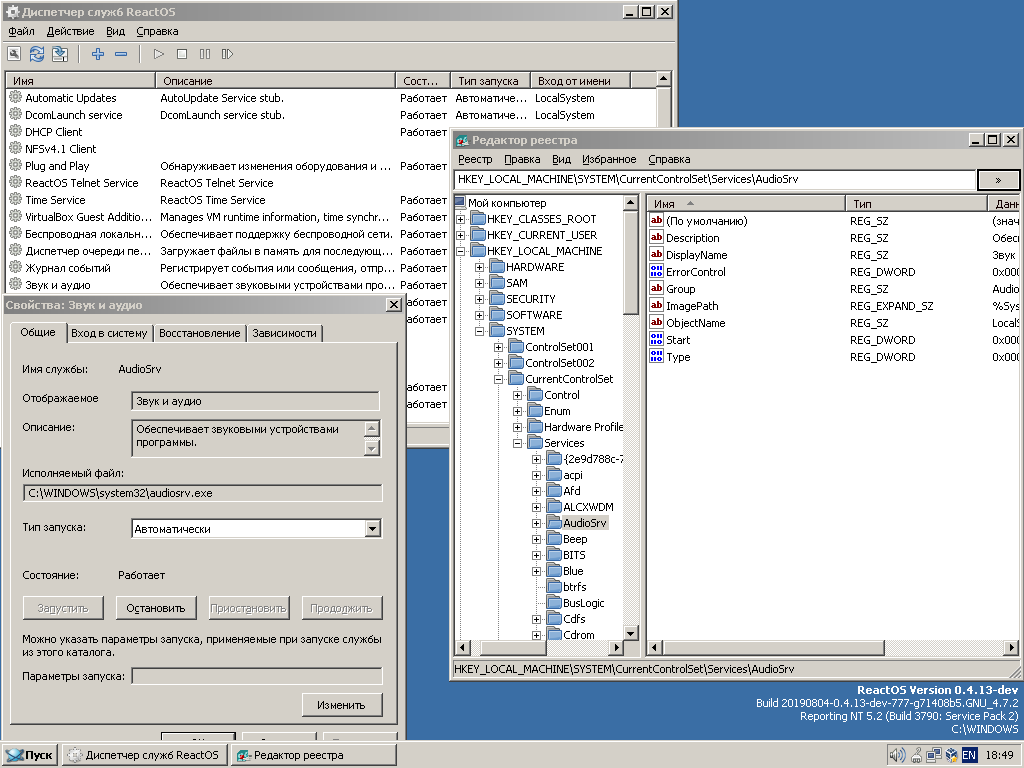1024x768 pixels.
Task: Click the Изменить button
Action: (x=341, y=705)
